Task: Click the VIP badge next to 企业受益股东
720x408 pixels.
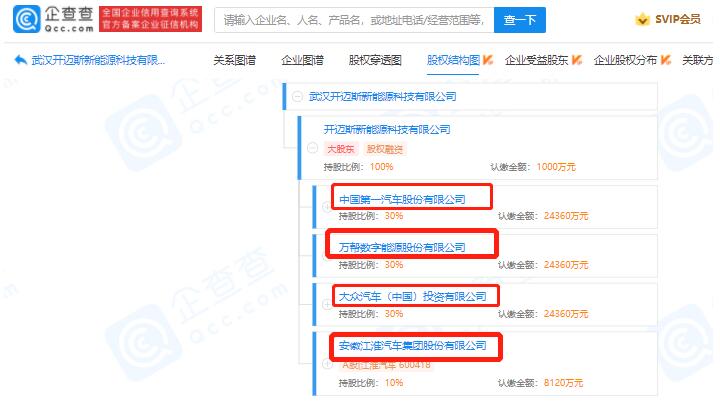Action: pyautogui.click(x=577, y=60)
